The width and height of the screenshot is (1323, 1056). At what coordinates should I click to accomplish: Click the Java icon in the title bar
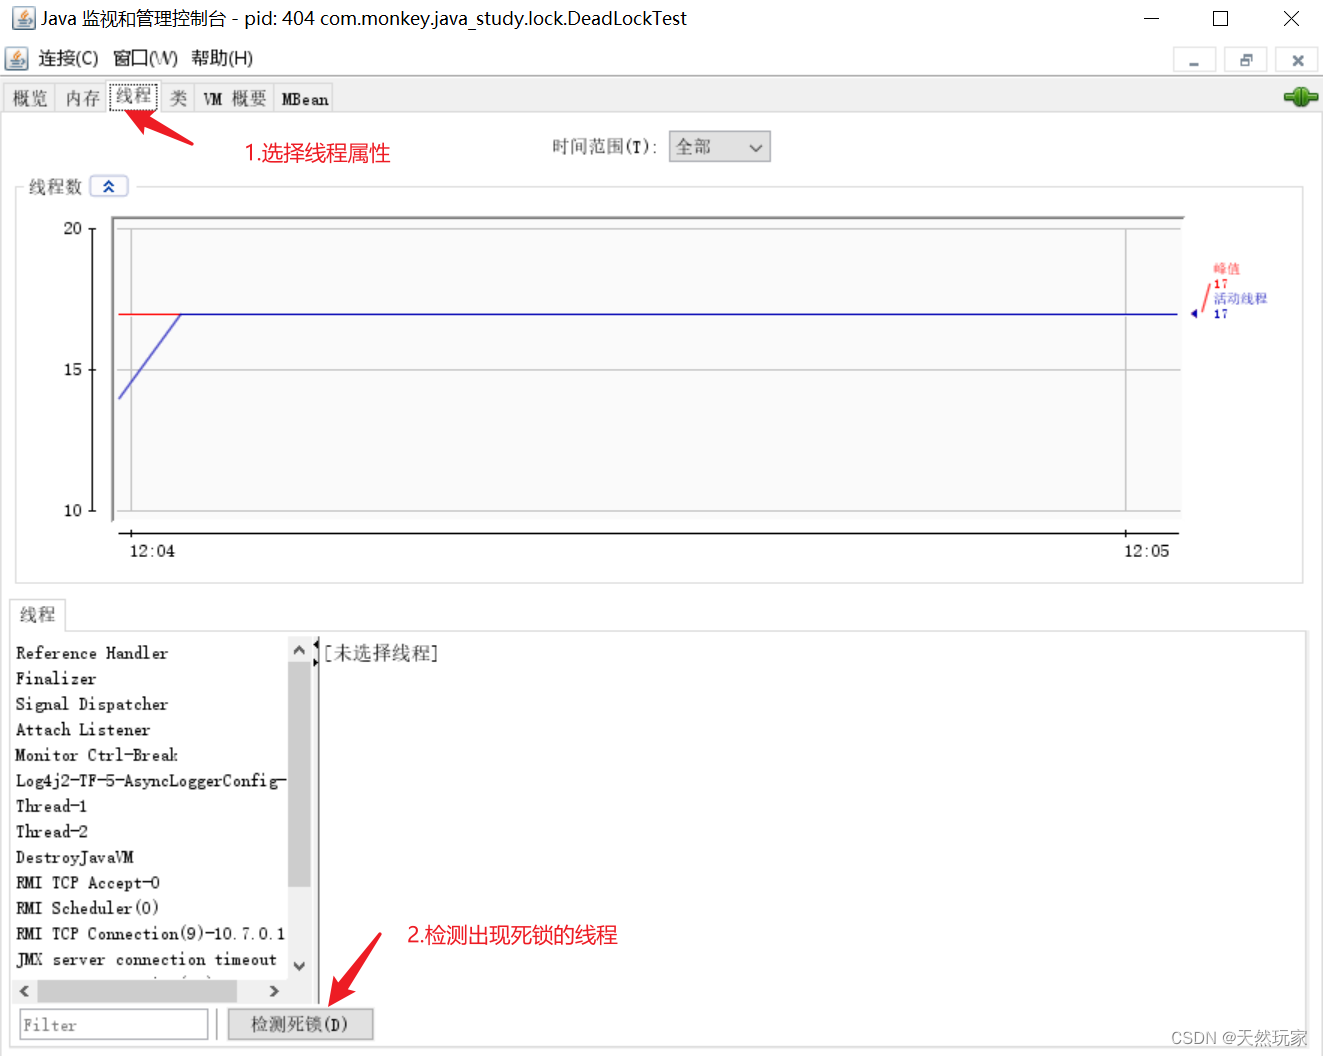[x=23, y=18]
